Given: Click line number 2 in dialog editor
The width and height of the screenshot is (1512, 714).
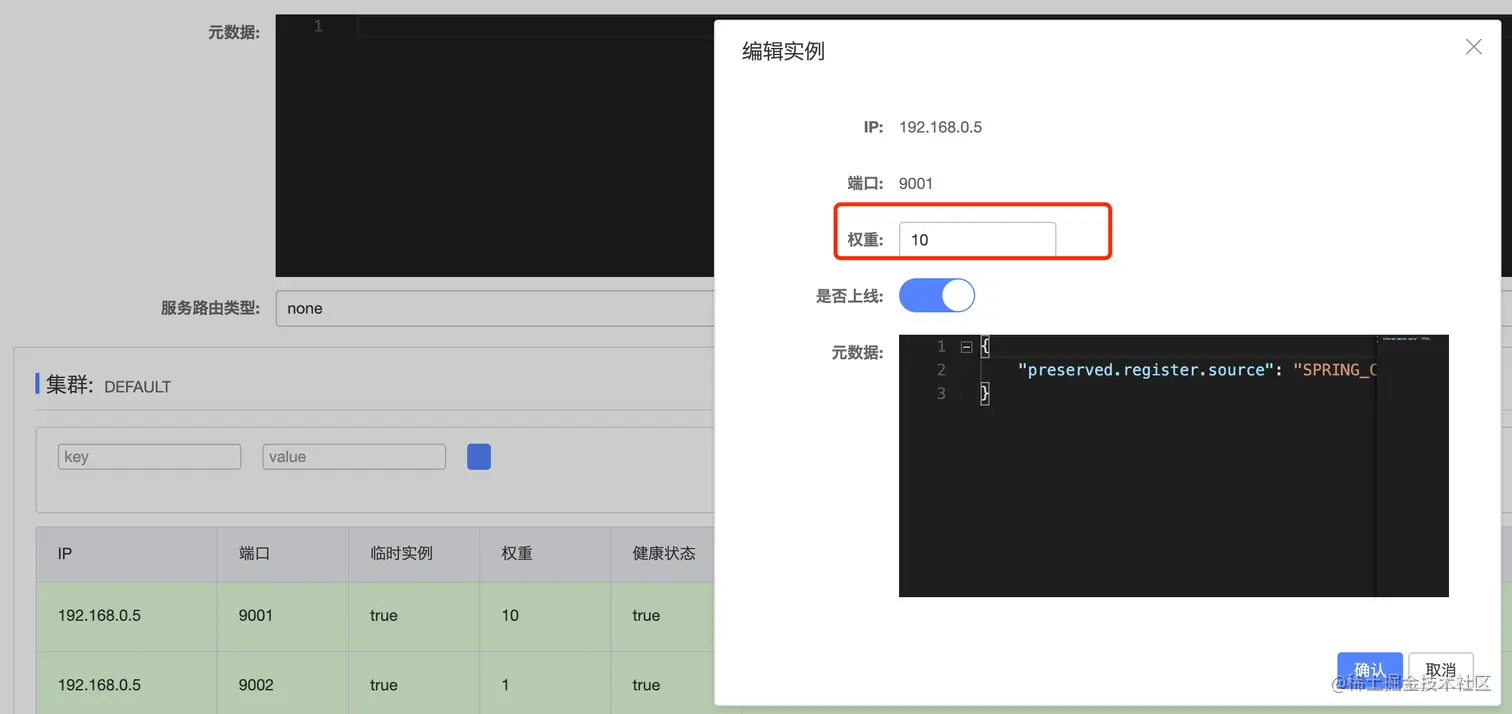Looking at the screenshot, I should pyautogui.click(x=940, y=370).
